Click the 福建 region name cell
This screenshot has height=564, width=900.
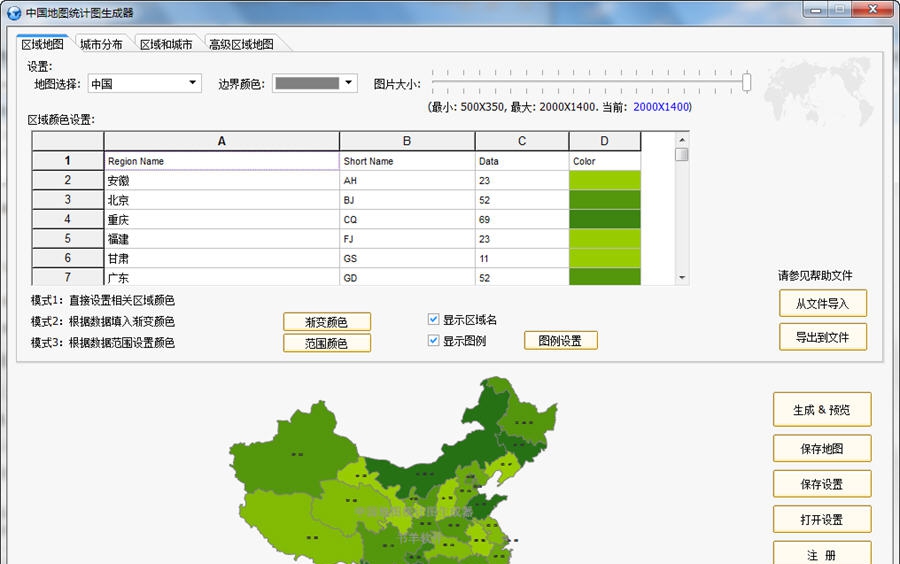tap(222, 239)
